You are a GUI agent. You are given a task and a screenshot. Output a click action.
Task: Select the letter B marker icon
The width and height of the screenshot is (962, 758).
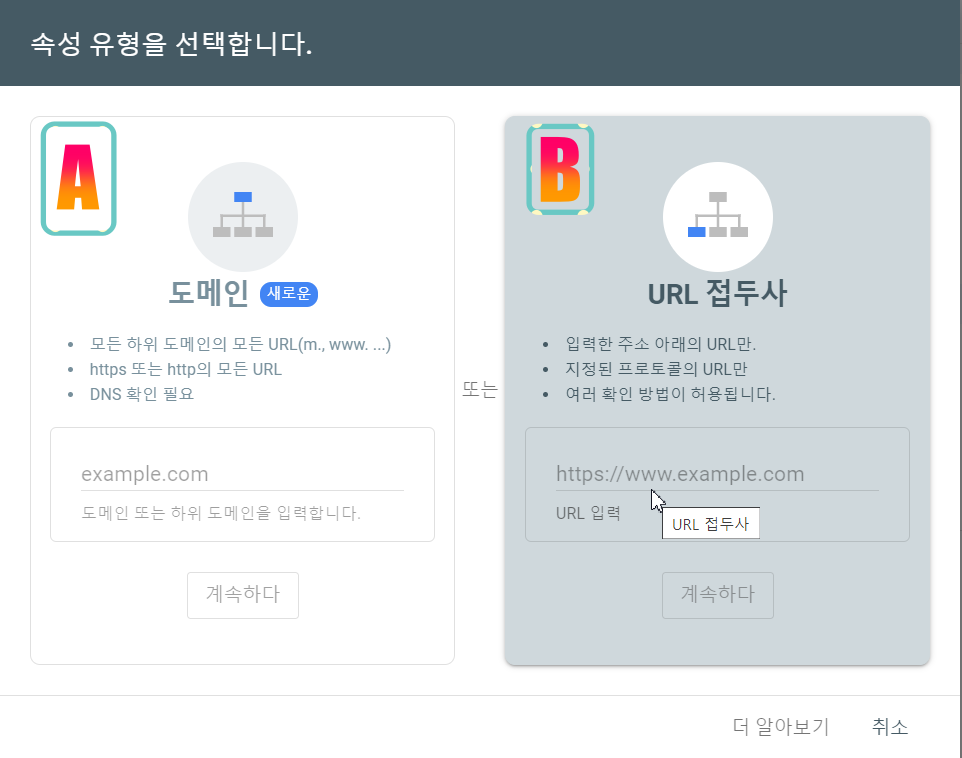(558, 170)
